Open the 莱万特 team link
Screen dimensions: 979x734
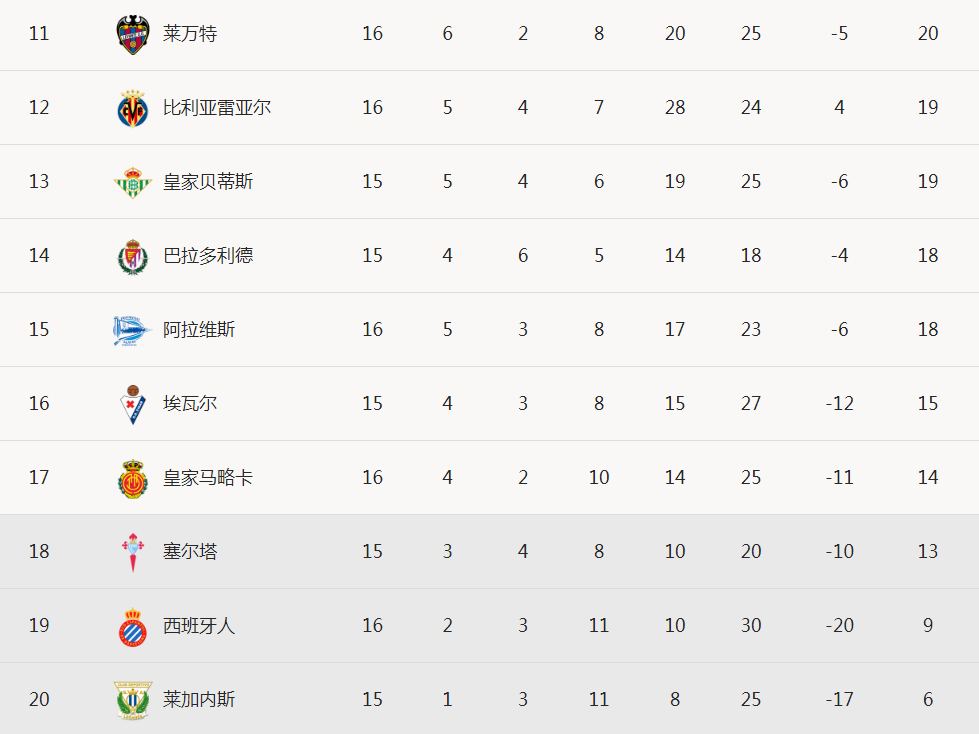190,34
